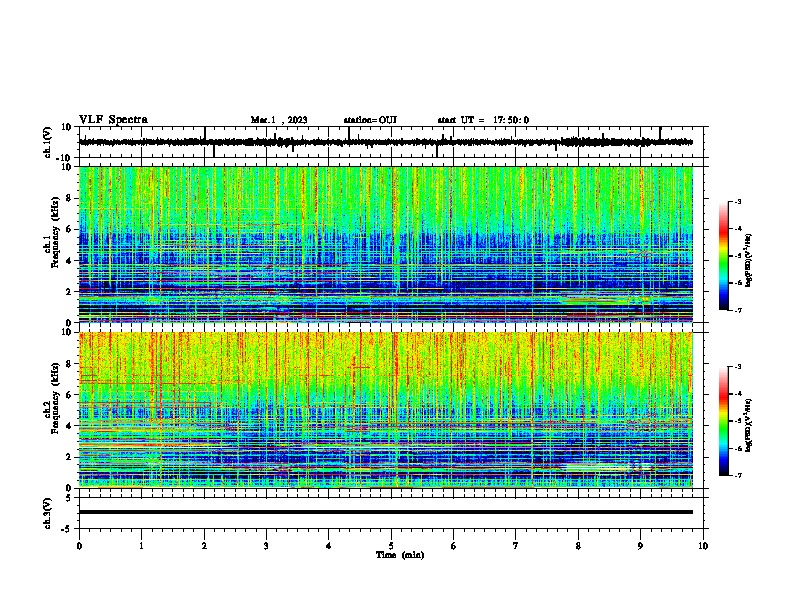Click the ch.1 voltage waveform trace
The image size is (792, 612).
pyautogui.click(x=385, y=142)
